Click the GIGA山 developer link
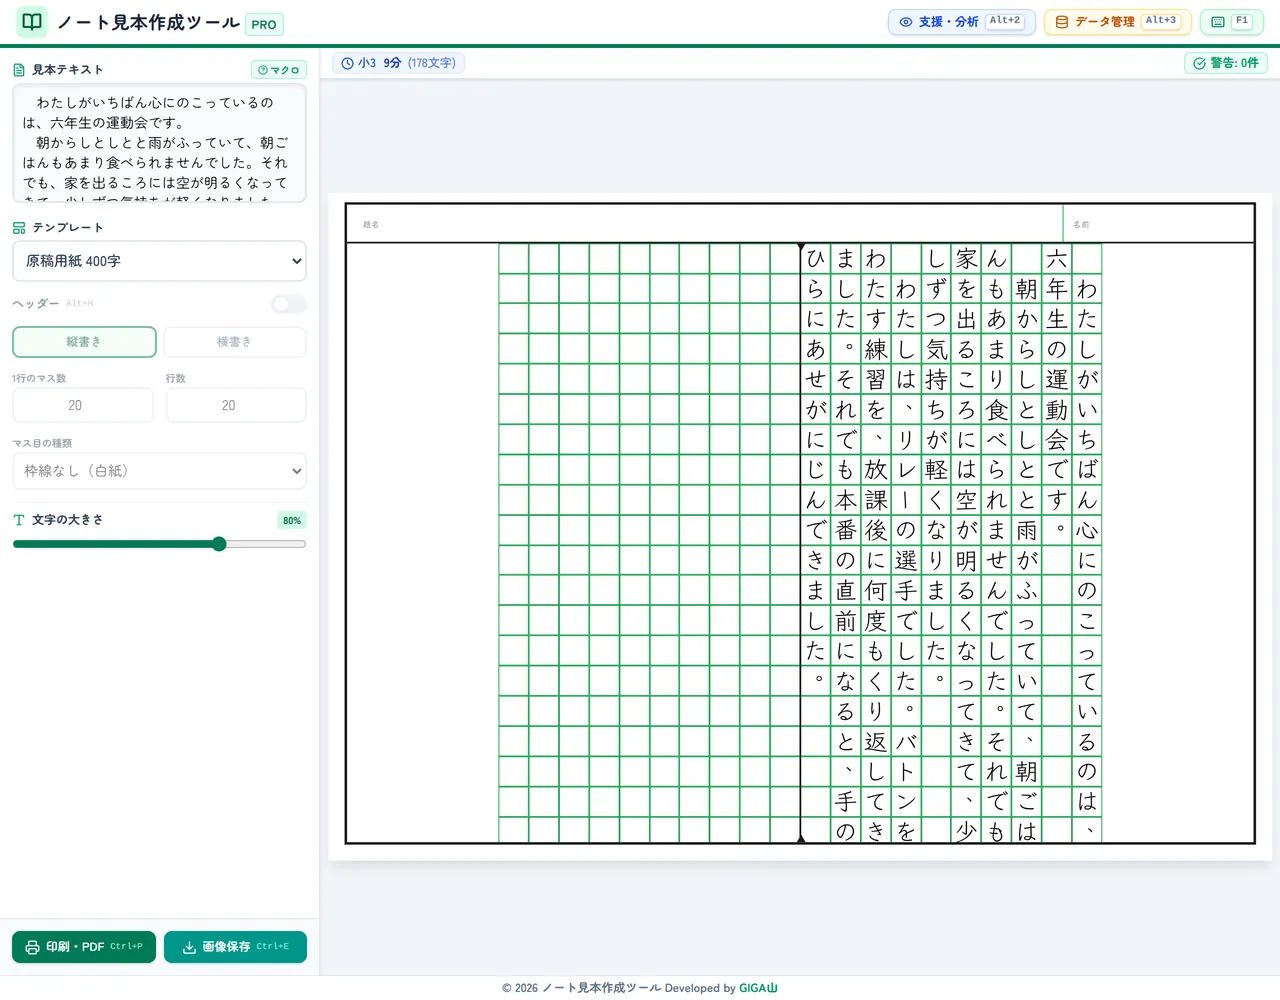This screenshot has width=1280, height=1000. (x=758, y=988)
